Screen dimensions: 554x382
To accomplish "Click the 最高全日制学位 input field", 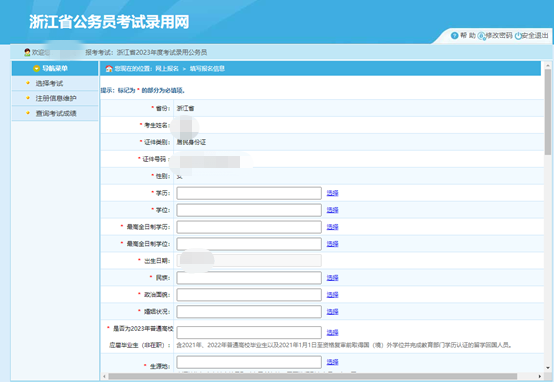I will tap(249, 244).
